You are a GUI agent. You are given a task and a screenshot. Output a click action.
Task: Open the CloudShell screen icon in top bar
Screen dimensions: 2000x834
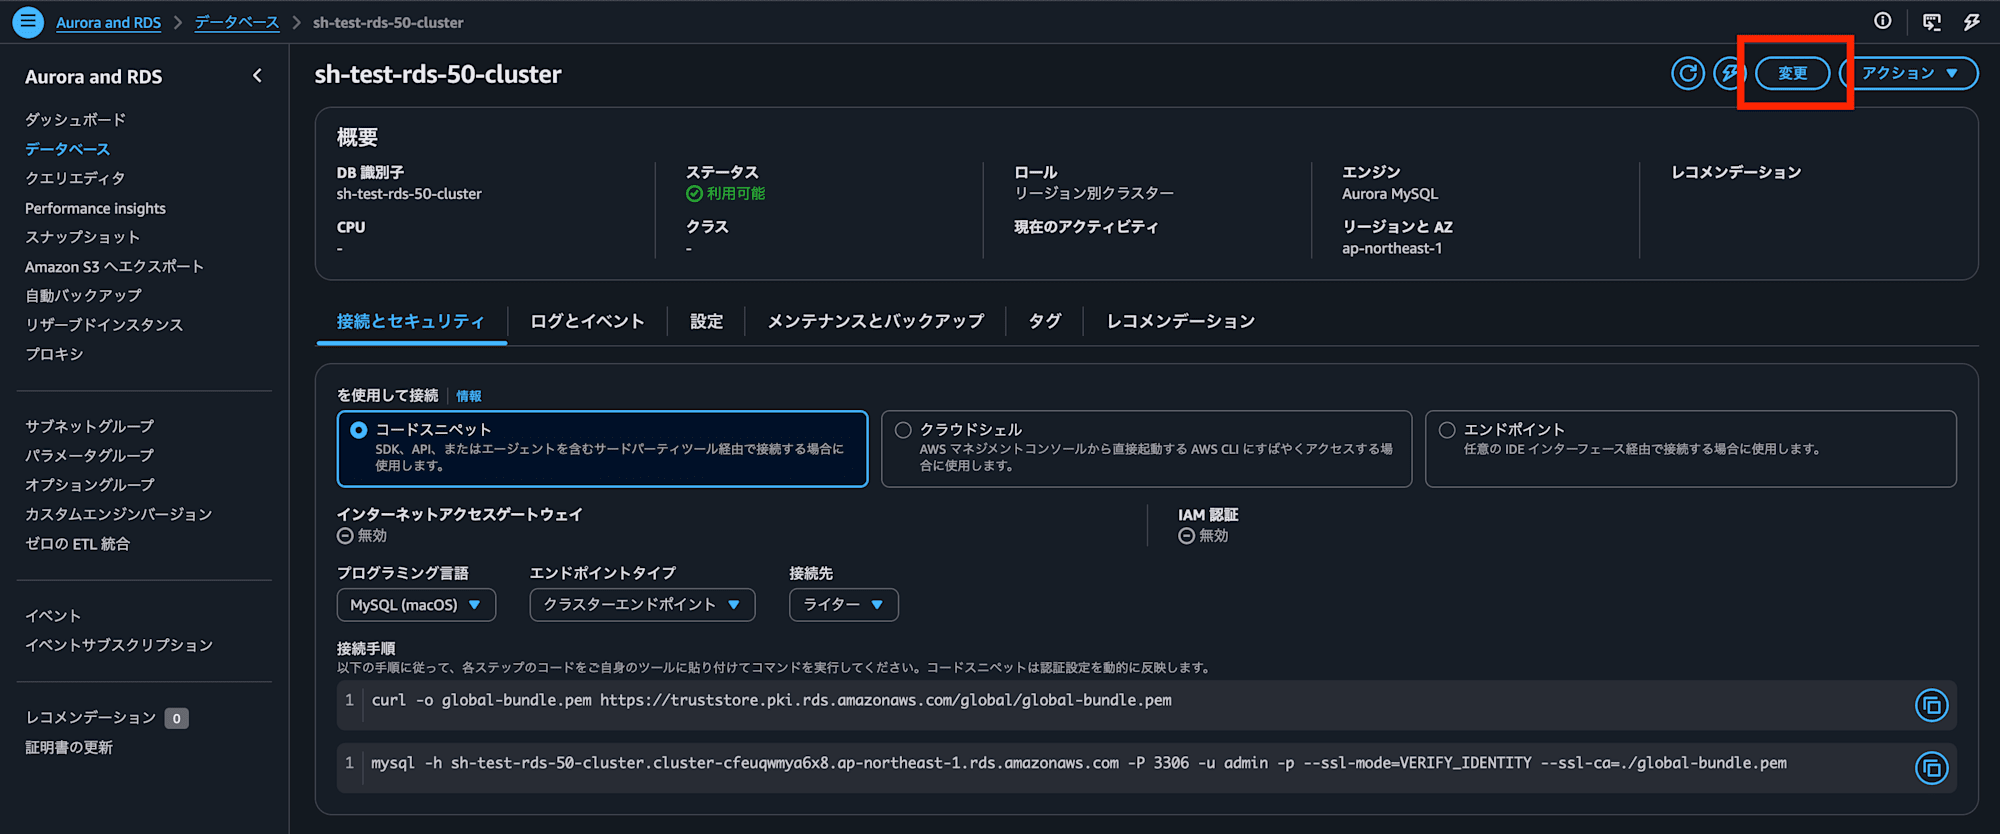[1932, 21]
